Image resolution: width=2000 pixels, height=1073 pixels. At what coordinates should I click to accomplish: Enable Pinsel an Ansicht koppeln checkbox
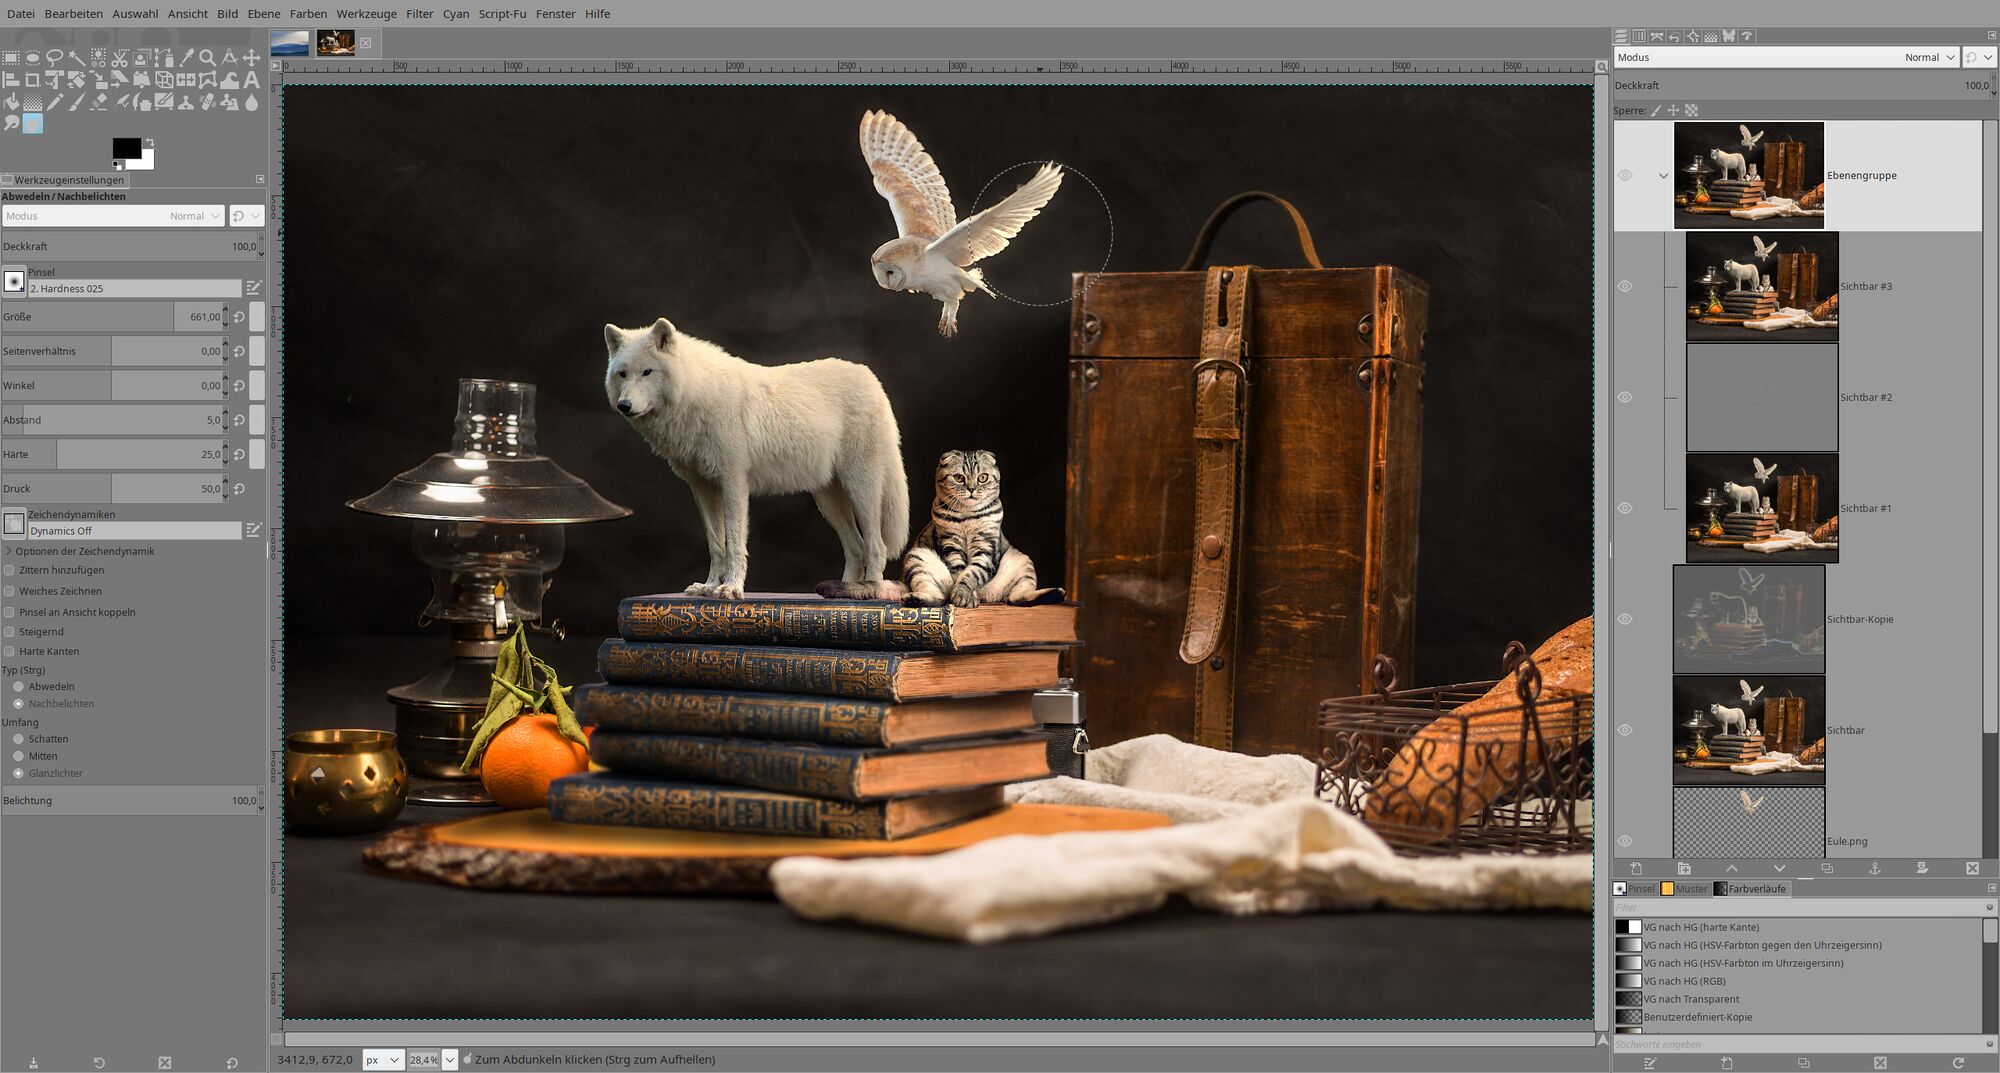[9, 612]
